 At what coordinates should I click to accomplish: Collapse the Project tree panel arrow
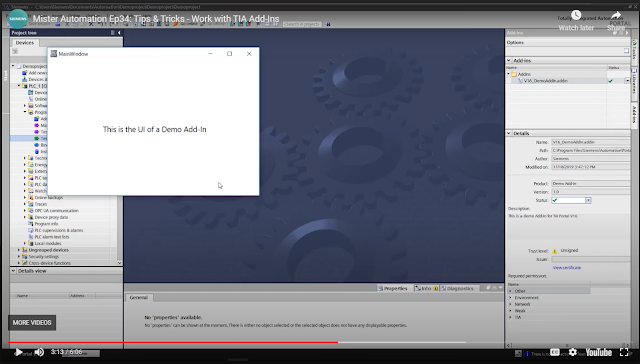coord(119,33)
